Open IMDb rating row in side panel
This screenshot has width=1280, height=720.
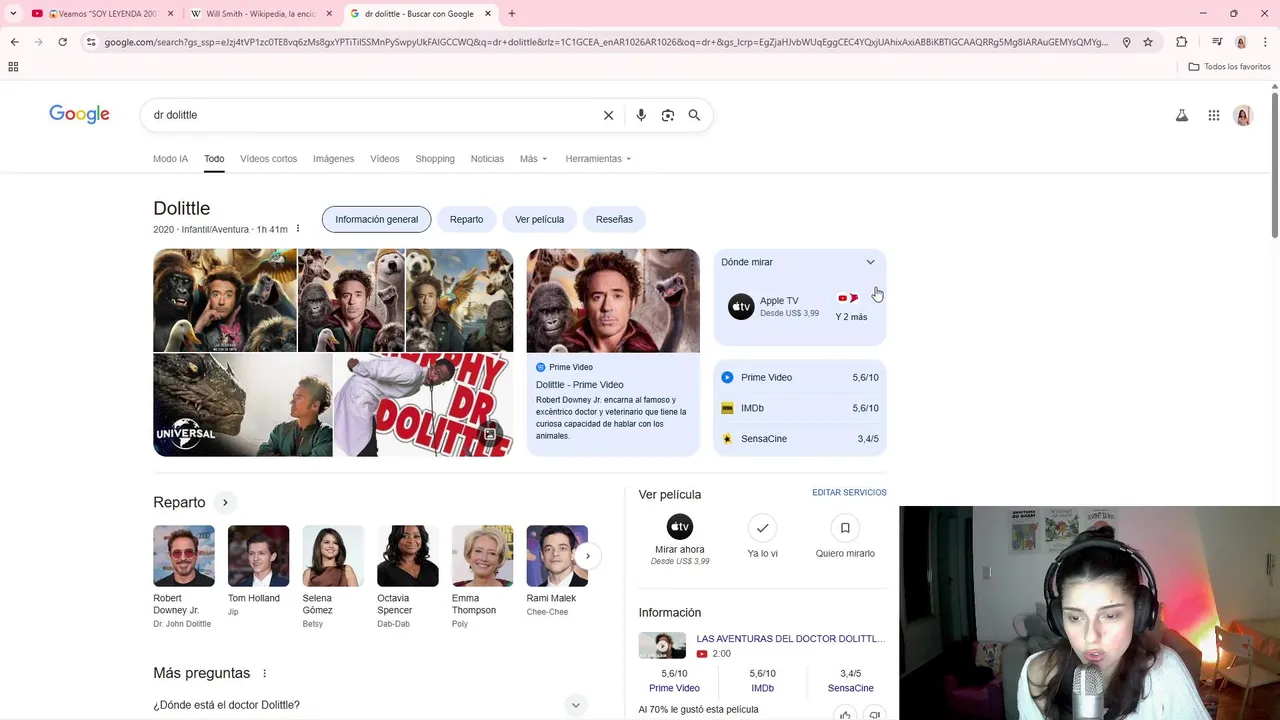(x=800, y=408)
